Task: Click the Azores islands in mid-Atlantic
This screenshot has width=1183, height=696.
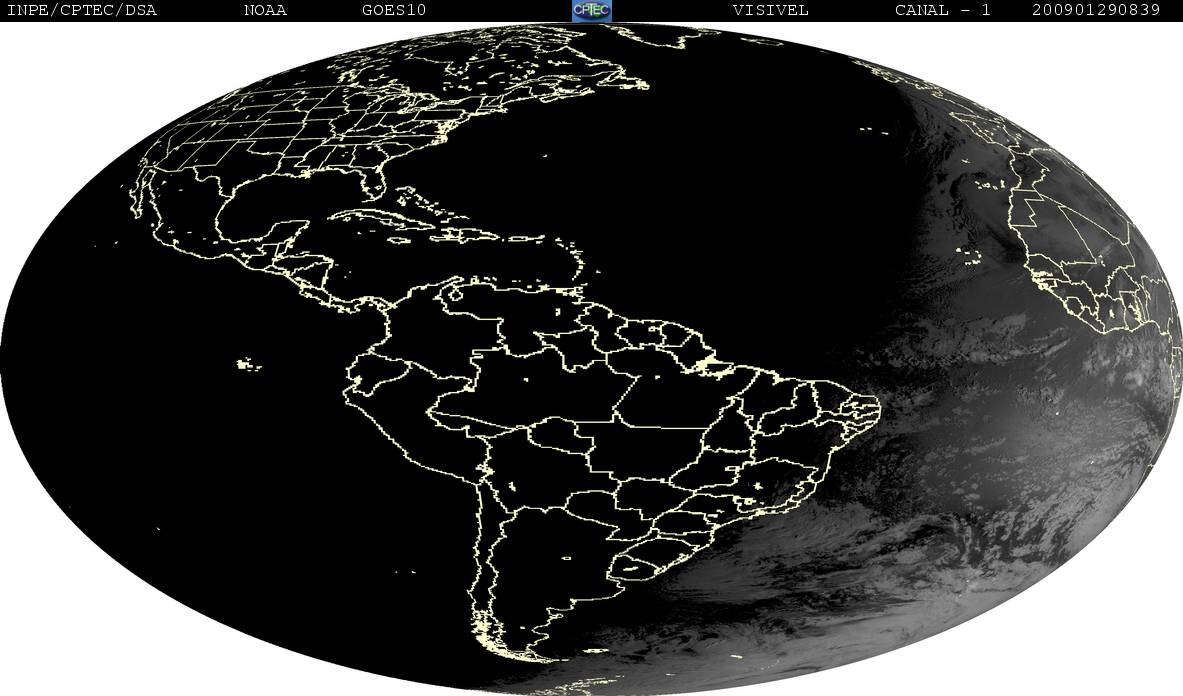Action: coord(874,130)
